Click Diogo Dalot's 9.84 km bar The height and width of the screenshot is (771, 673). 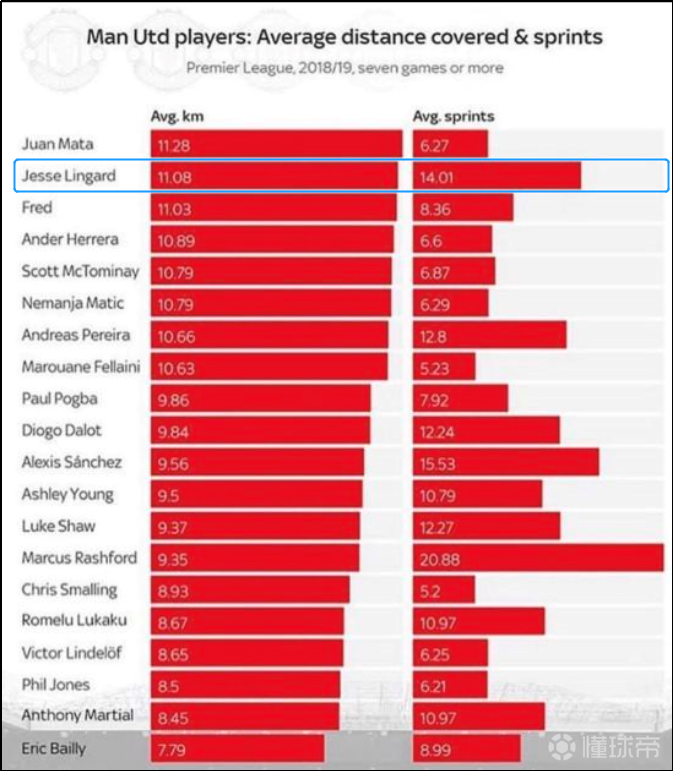click(x=260, y=430)
